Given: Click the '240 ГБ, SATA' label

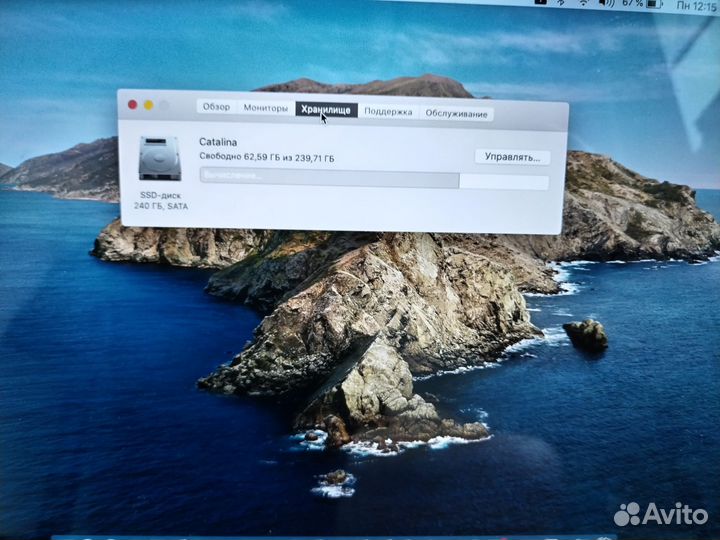Looking at the screenshot, I should click(161, 206).
